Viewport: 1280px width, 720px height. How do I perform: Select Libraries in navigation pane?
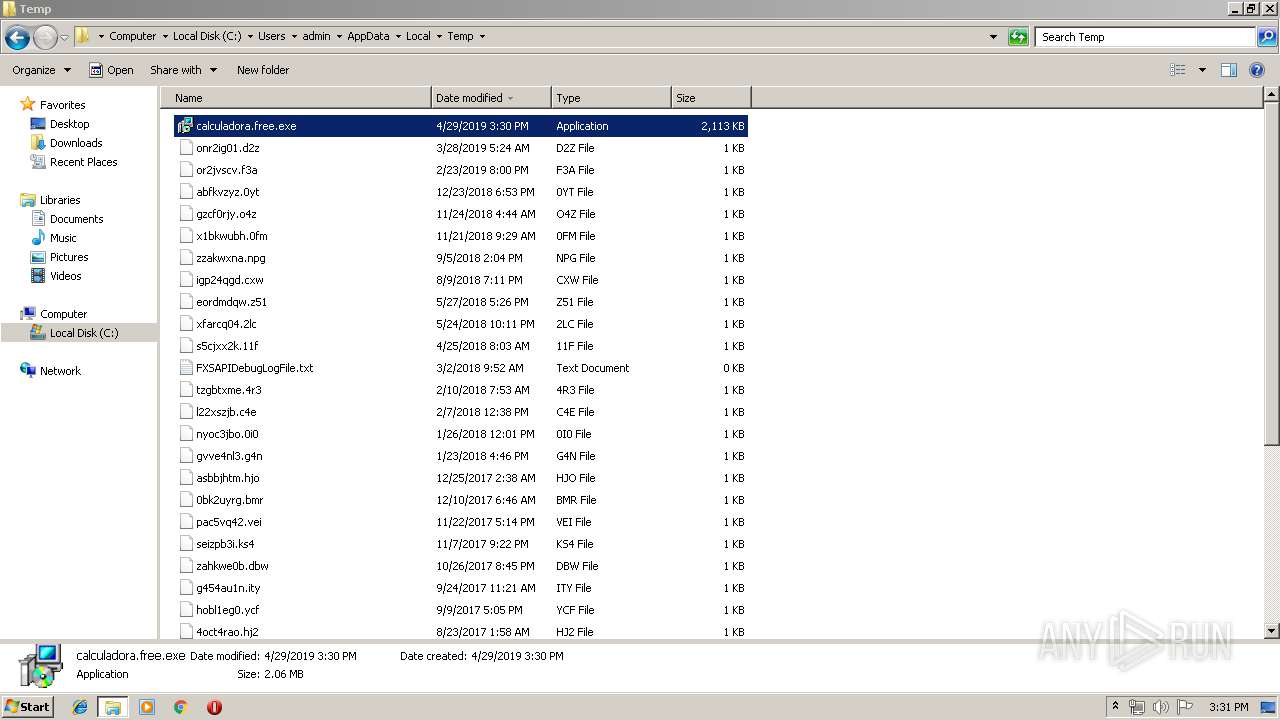(x=60, y=200)
